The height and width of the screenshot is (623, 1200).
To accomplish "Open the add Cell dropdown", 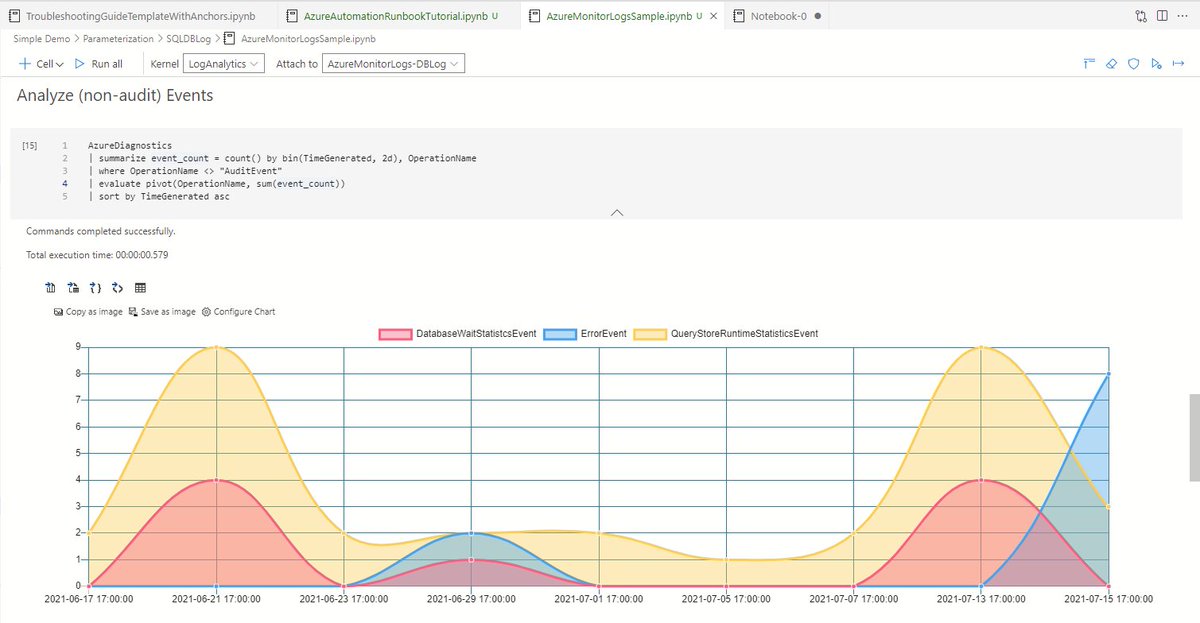I will click(41, 63).
